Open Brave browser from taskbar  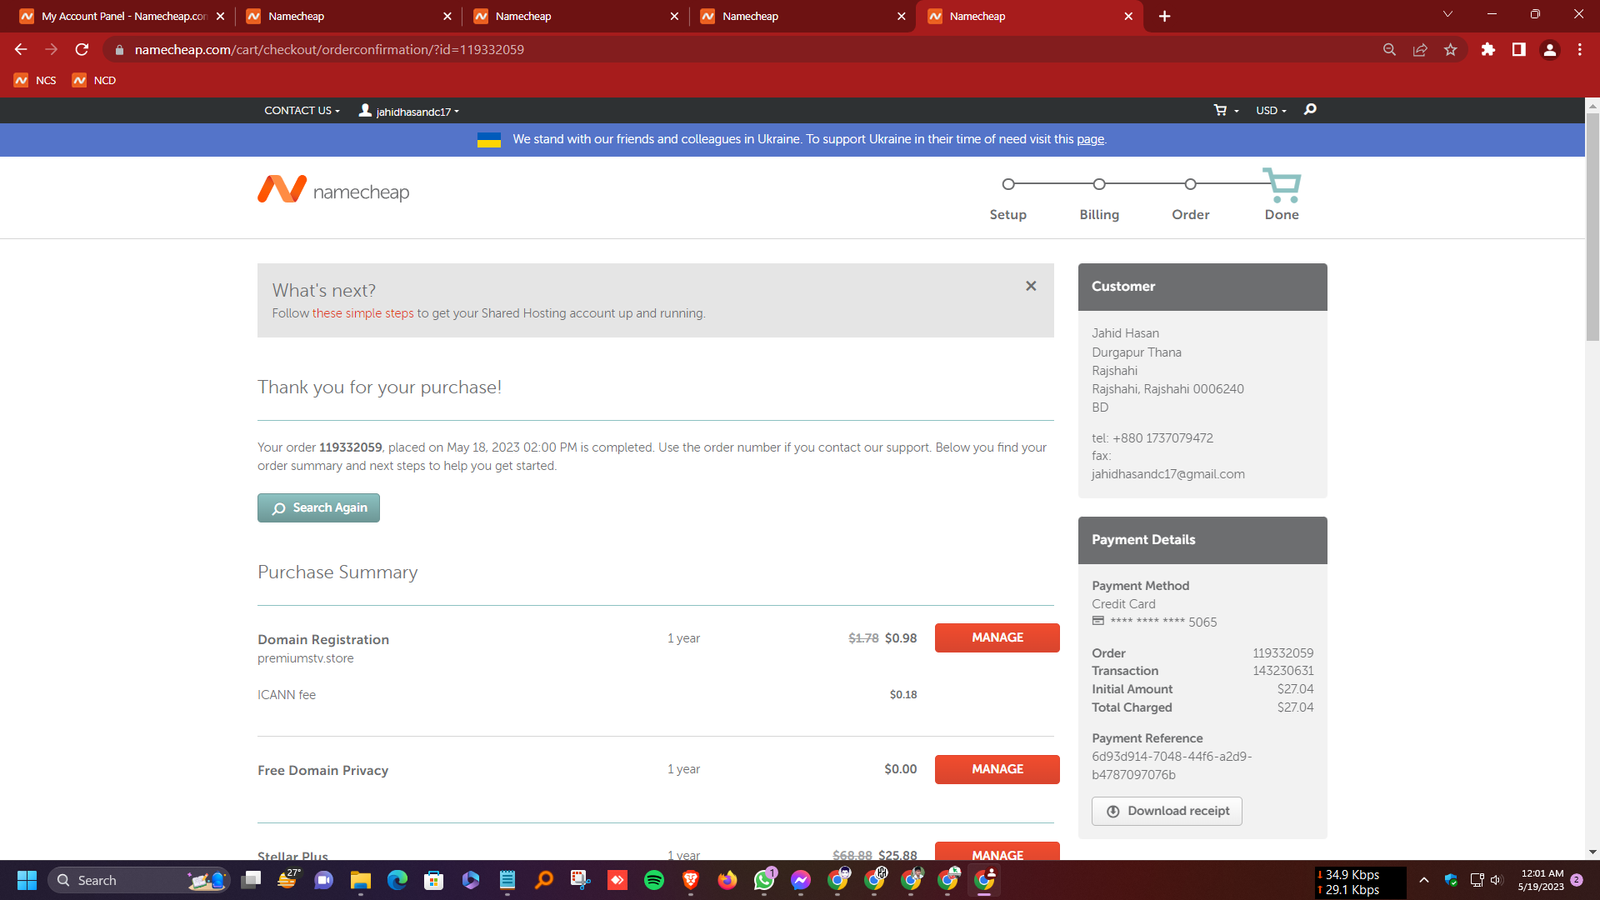pos(690,880)
